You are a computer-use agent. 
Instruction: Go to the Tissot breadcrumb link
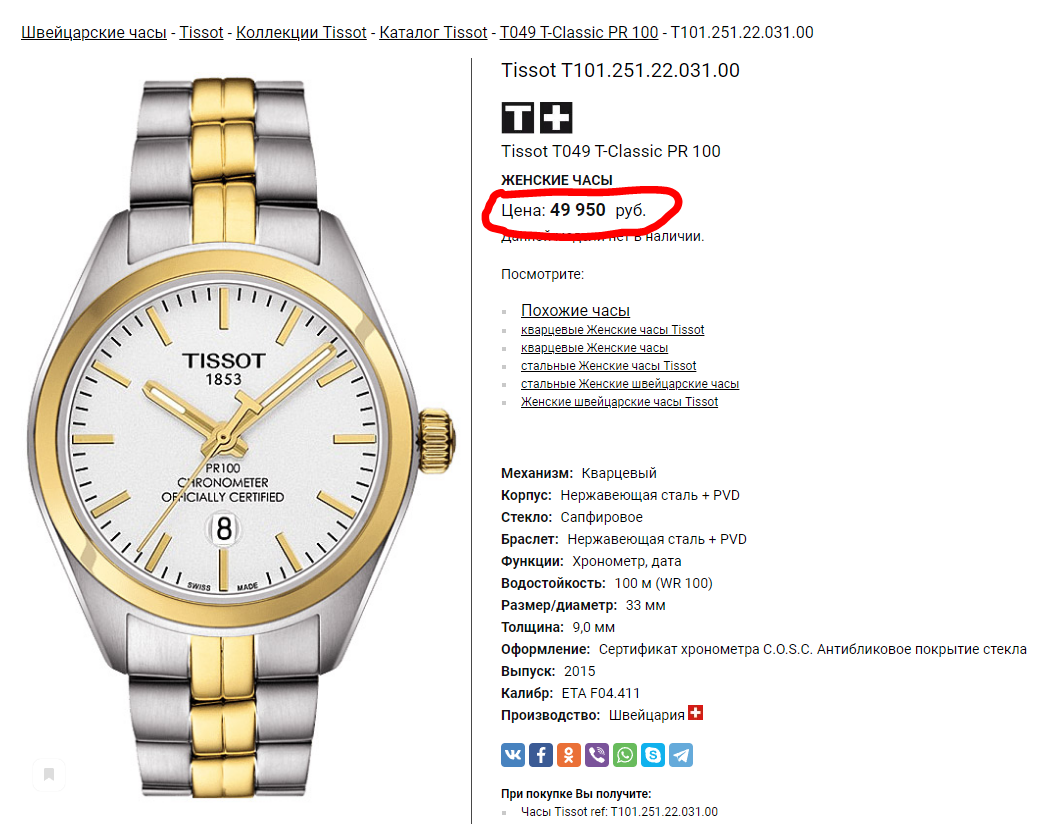(201, 32)
